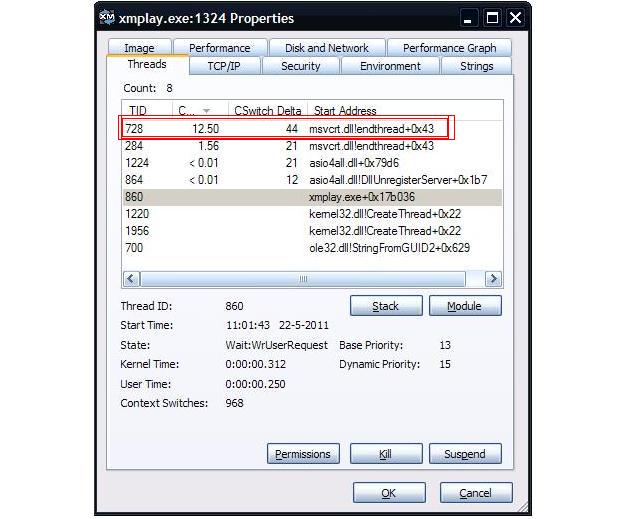Sort by CSwitch Delta column header
This screenshot has width=640, height=519.
[x=266, y=110]
